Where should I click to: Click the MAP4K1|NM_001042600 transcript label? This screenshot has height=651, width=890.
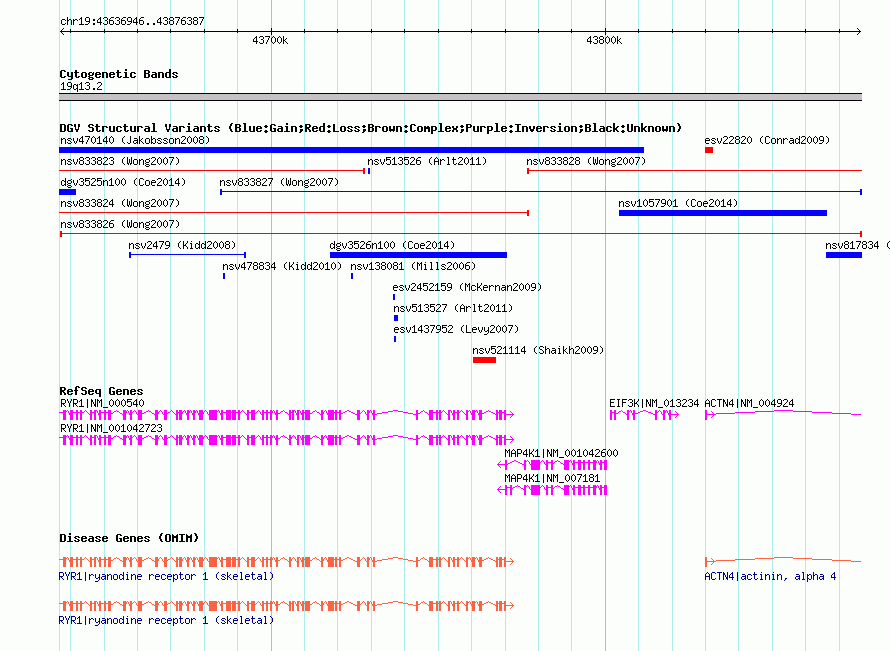[561, 453]
